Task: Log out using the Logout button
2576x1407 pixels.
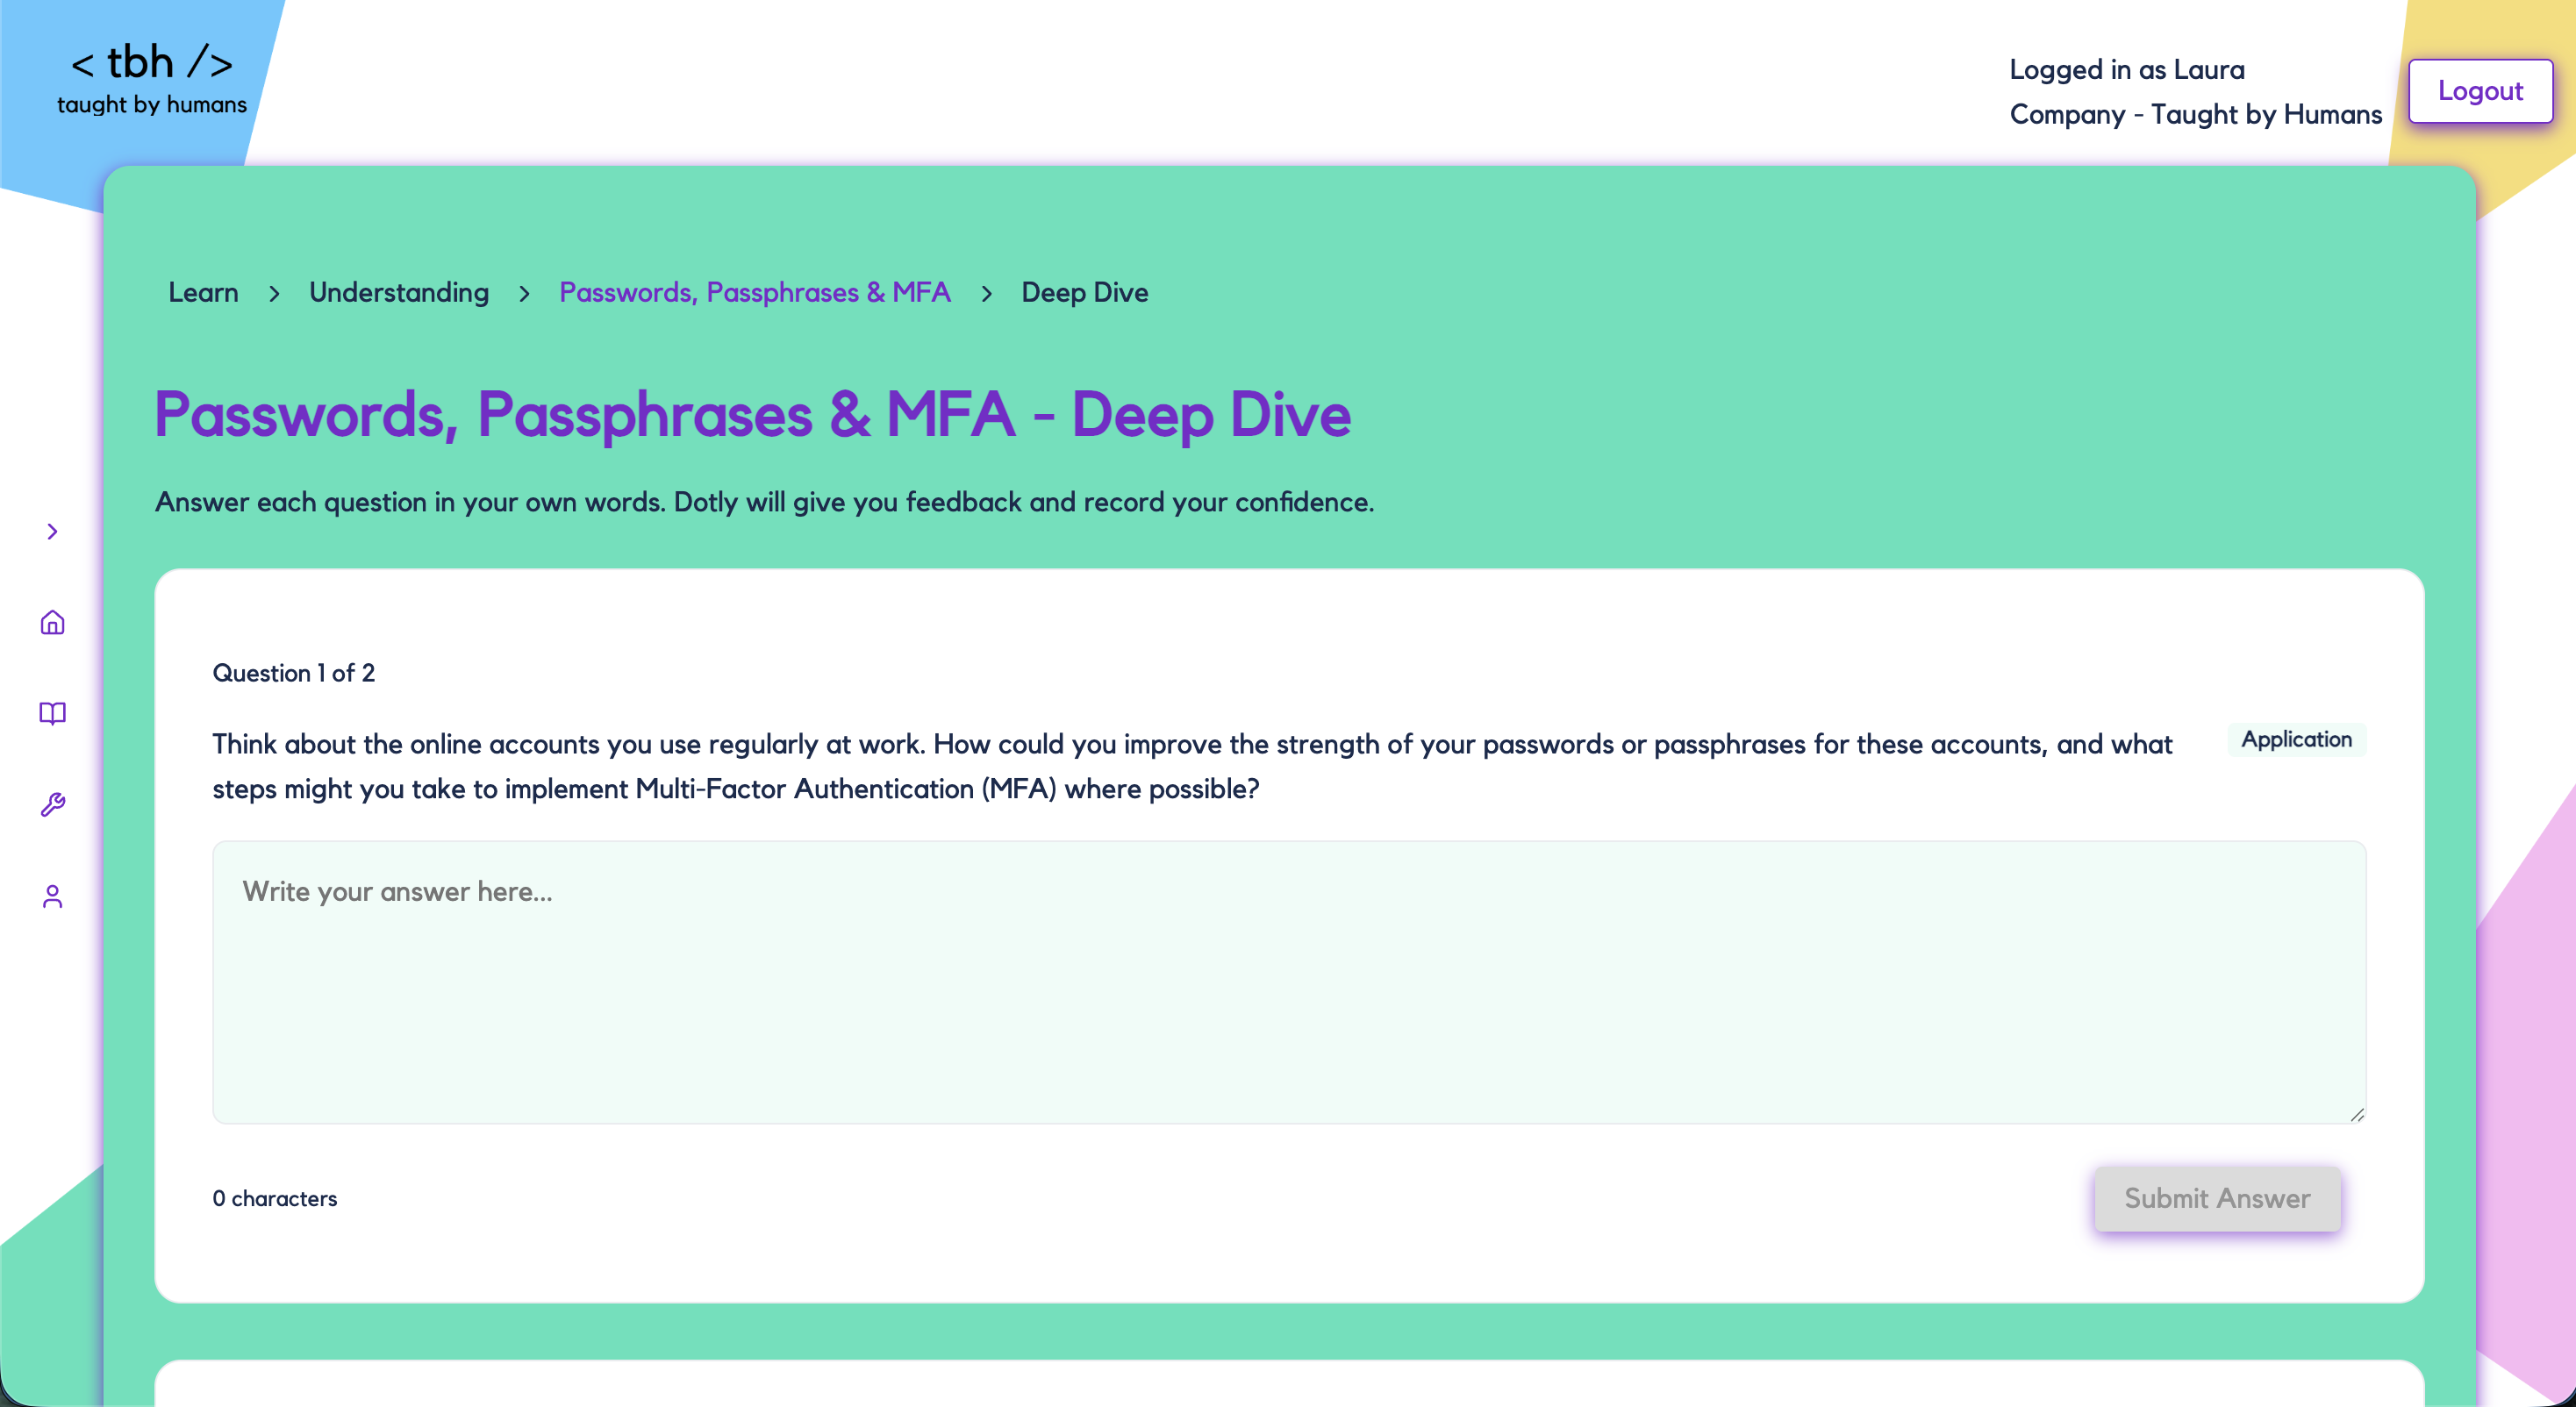Action: (x=2480, y=91)
